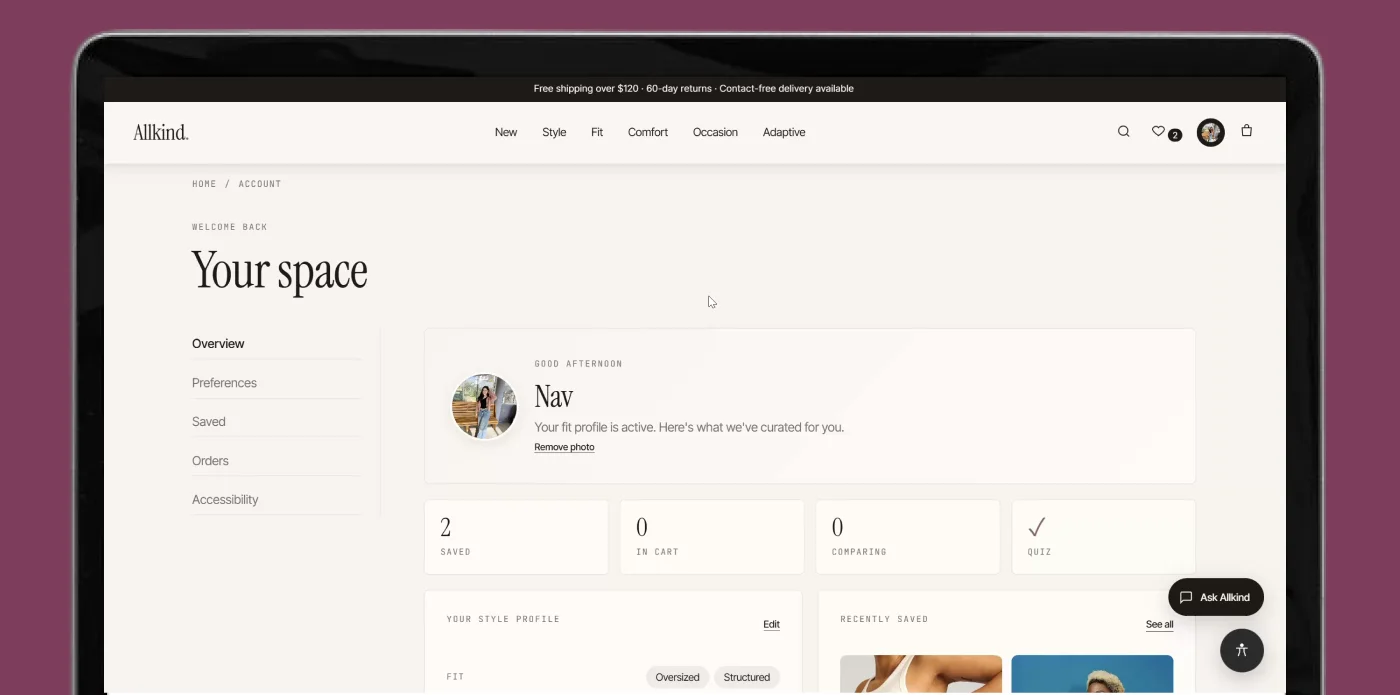Screen dimensions: 1400x695
Task: Toggle the Structured fit chip
Action: (x=747, y=677)
